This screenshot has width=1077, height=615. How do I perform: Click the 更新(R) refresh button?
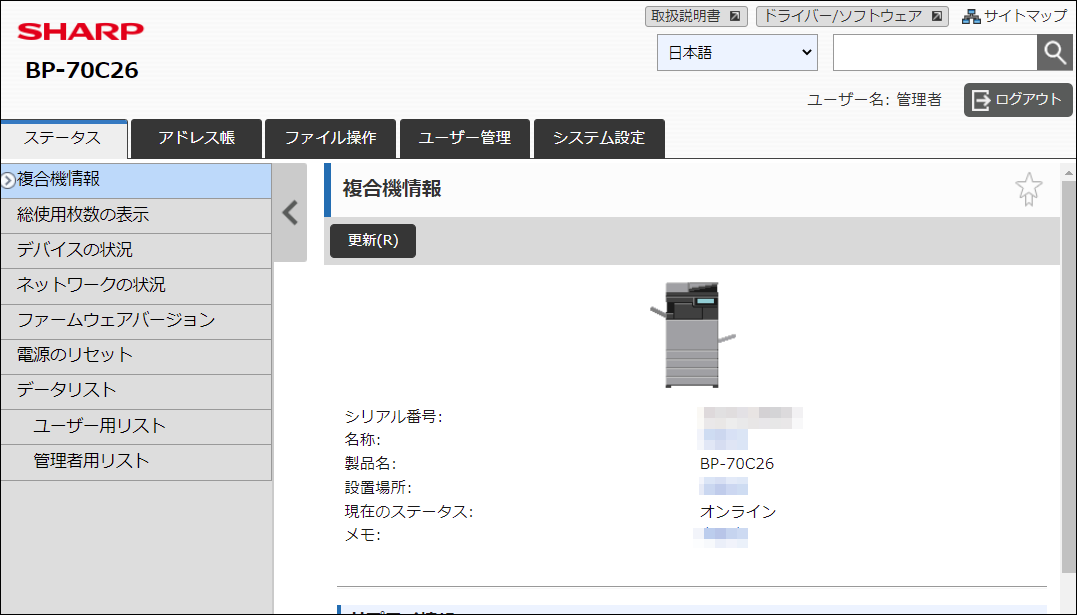(x=373, y=241)
